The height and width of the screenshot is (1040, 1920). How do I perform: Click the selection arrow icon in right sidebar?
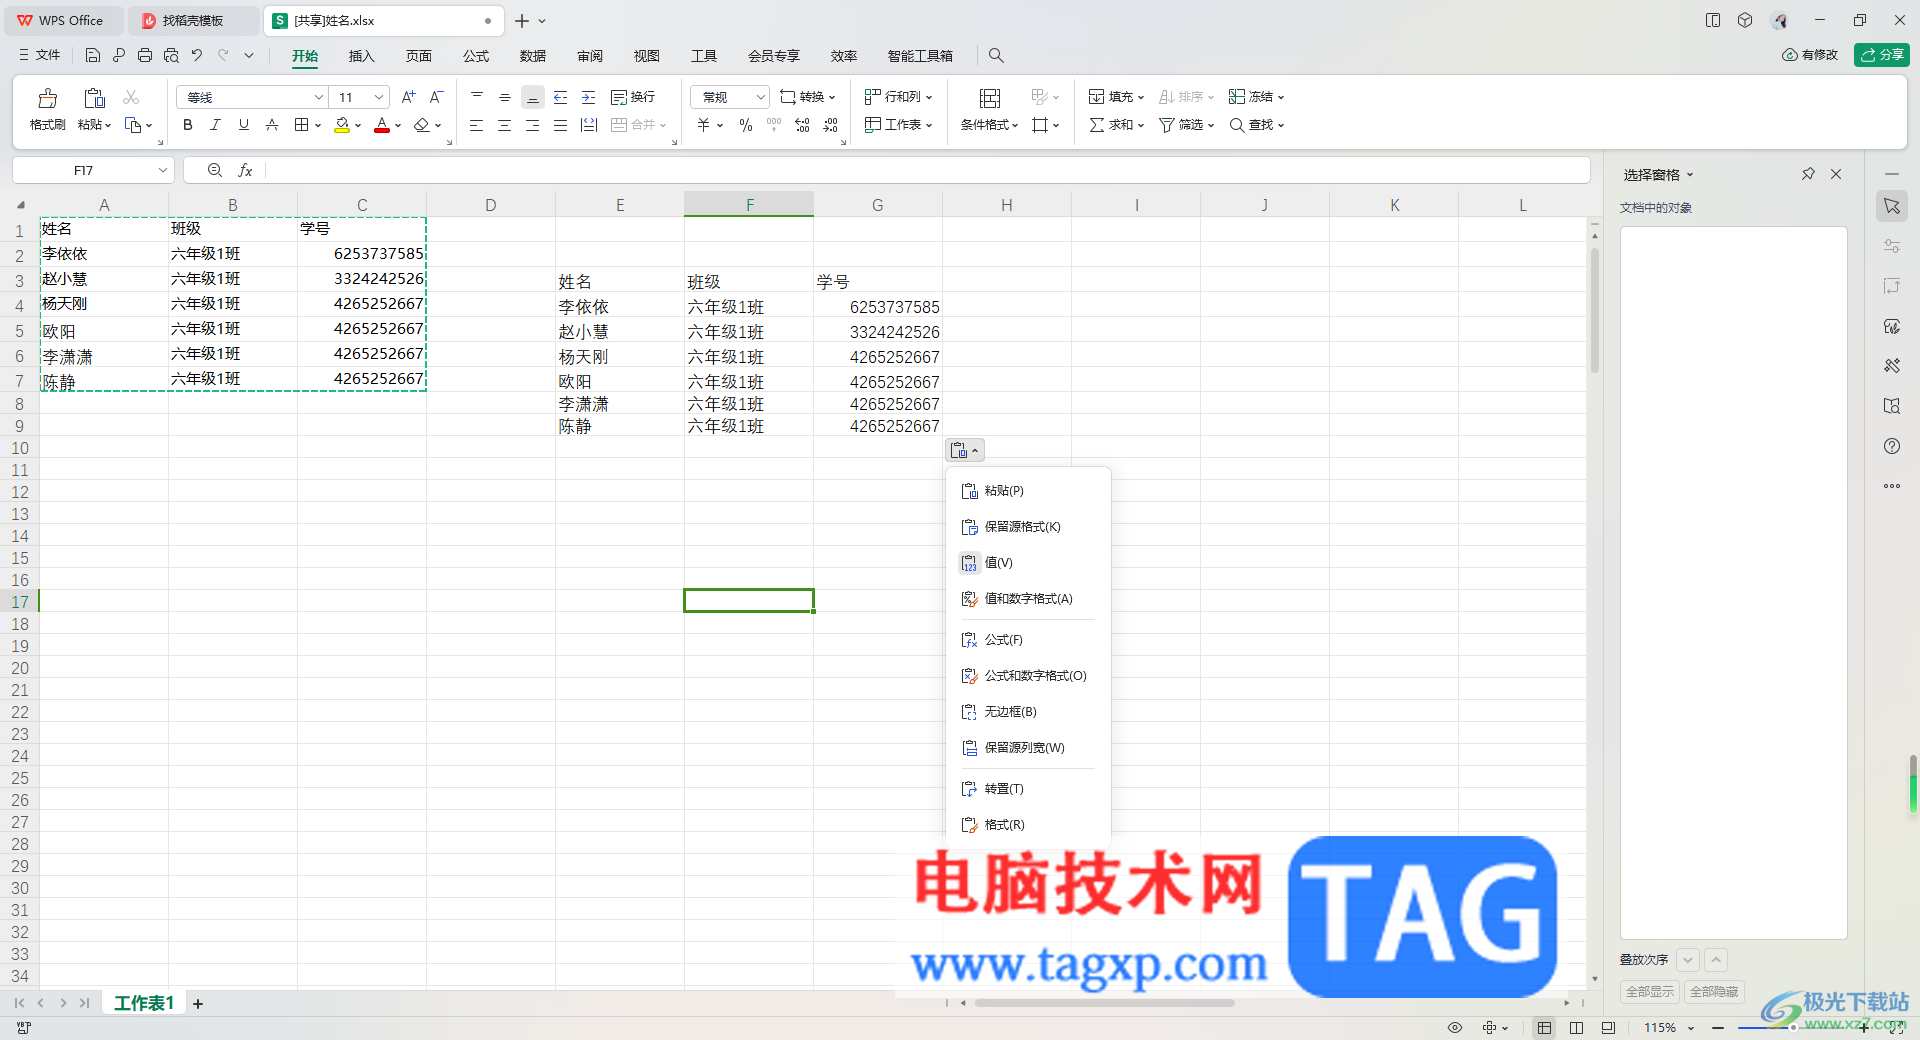coord(1892,206)
